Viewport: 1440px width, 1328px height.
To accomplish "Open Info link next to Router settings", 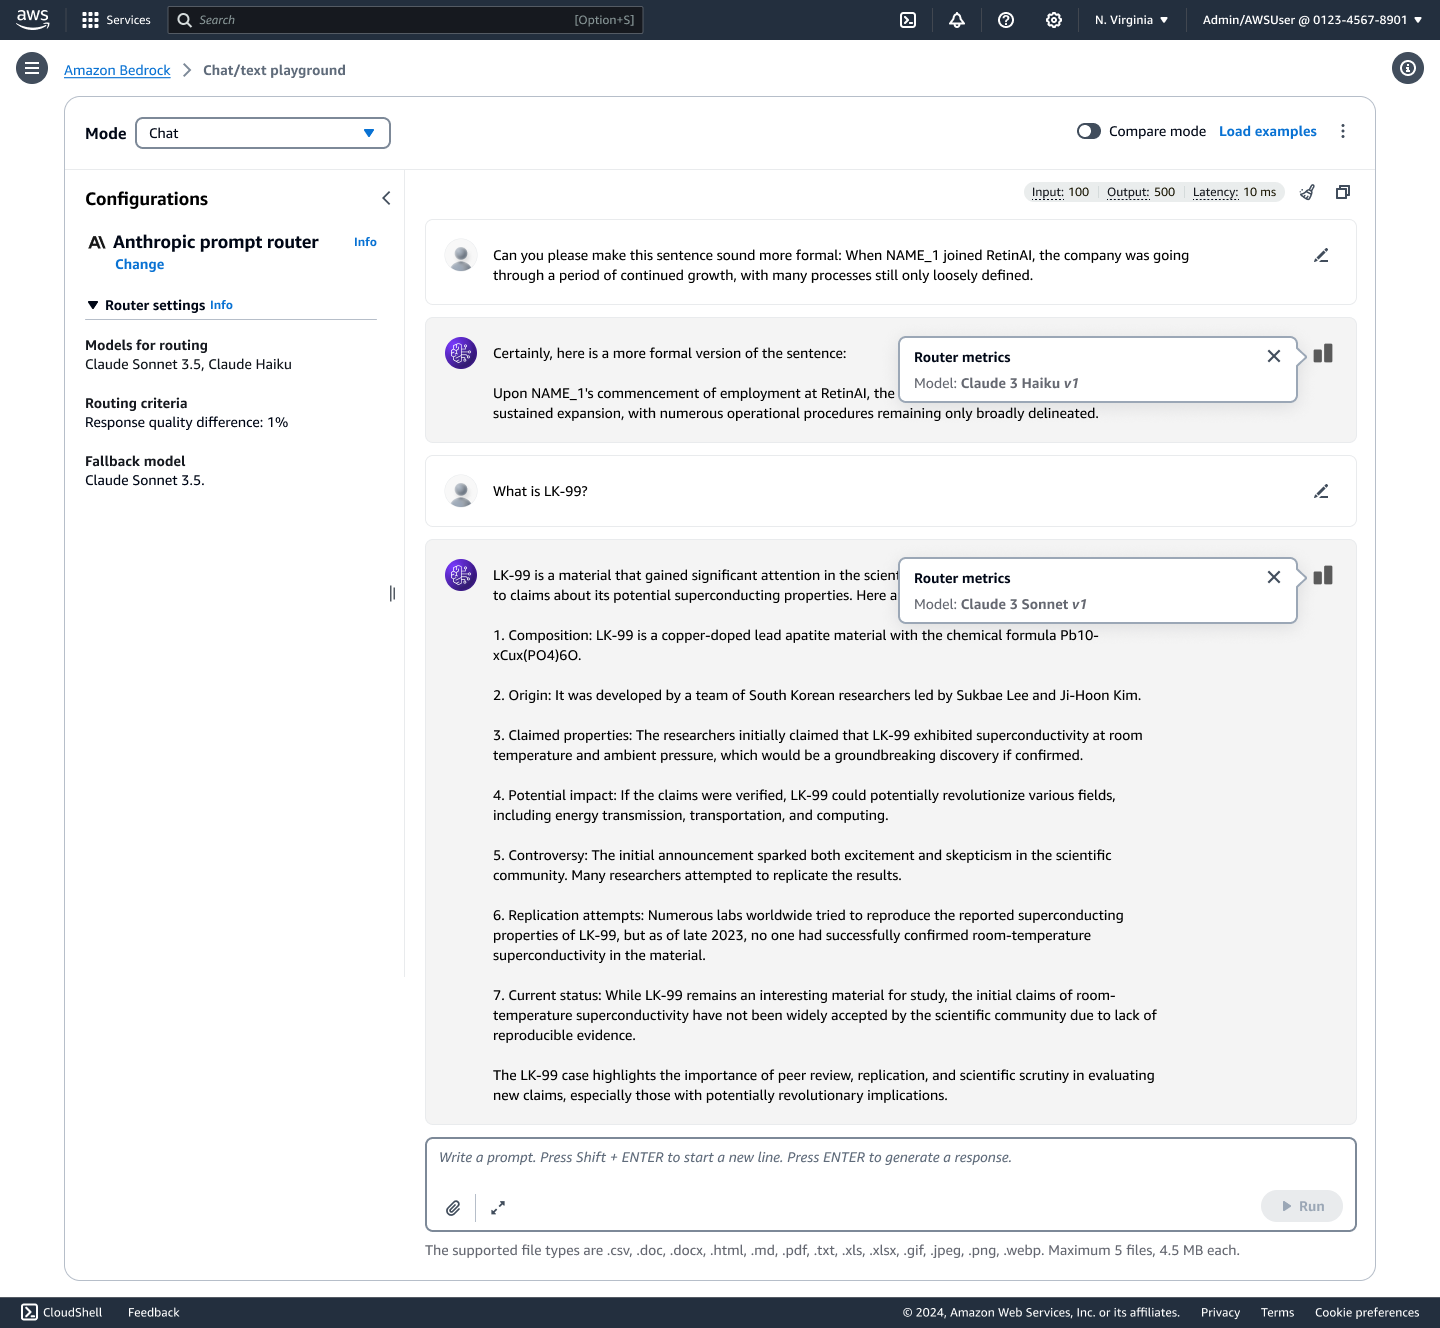I will (x=221, y=305).
